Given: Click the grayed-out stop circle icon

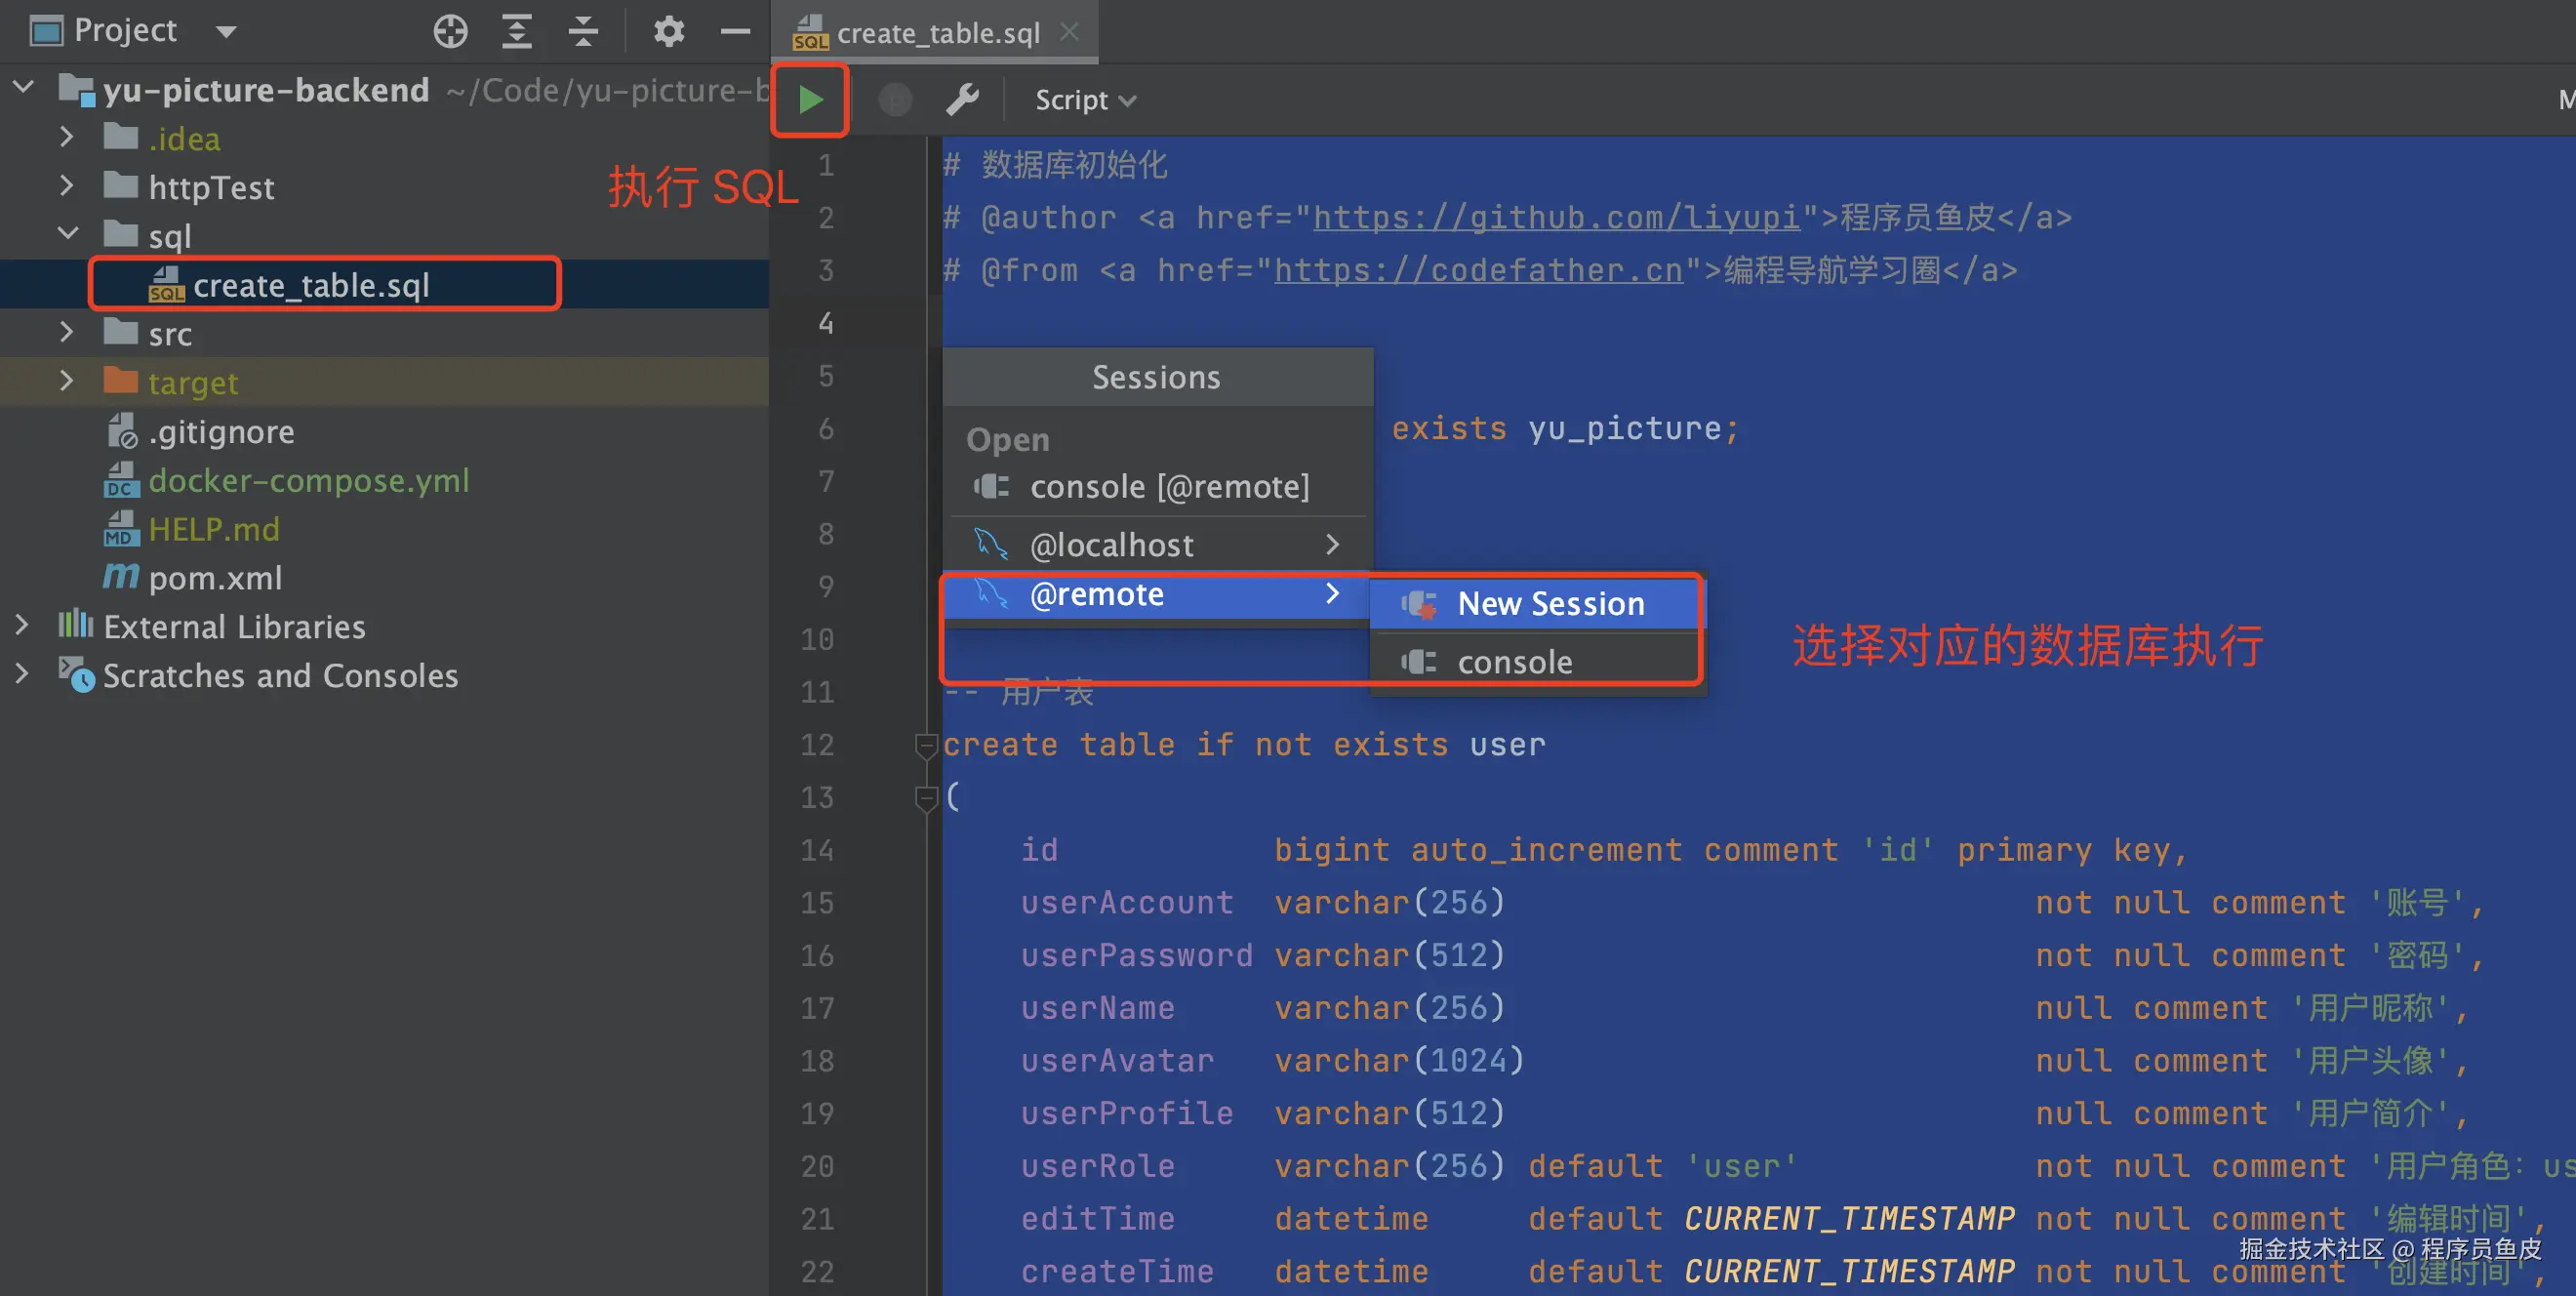Looking at the screenshot, I should point(894,100).
